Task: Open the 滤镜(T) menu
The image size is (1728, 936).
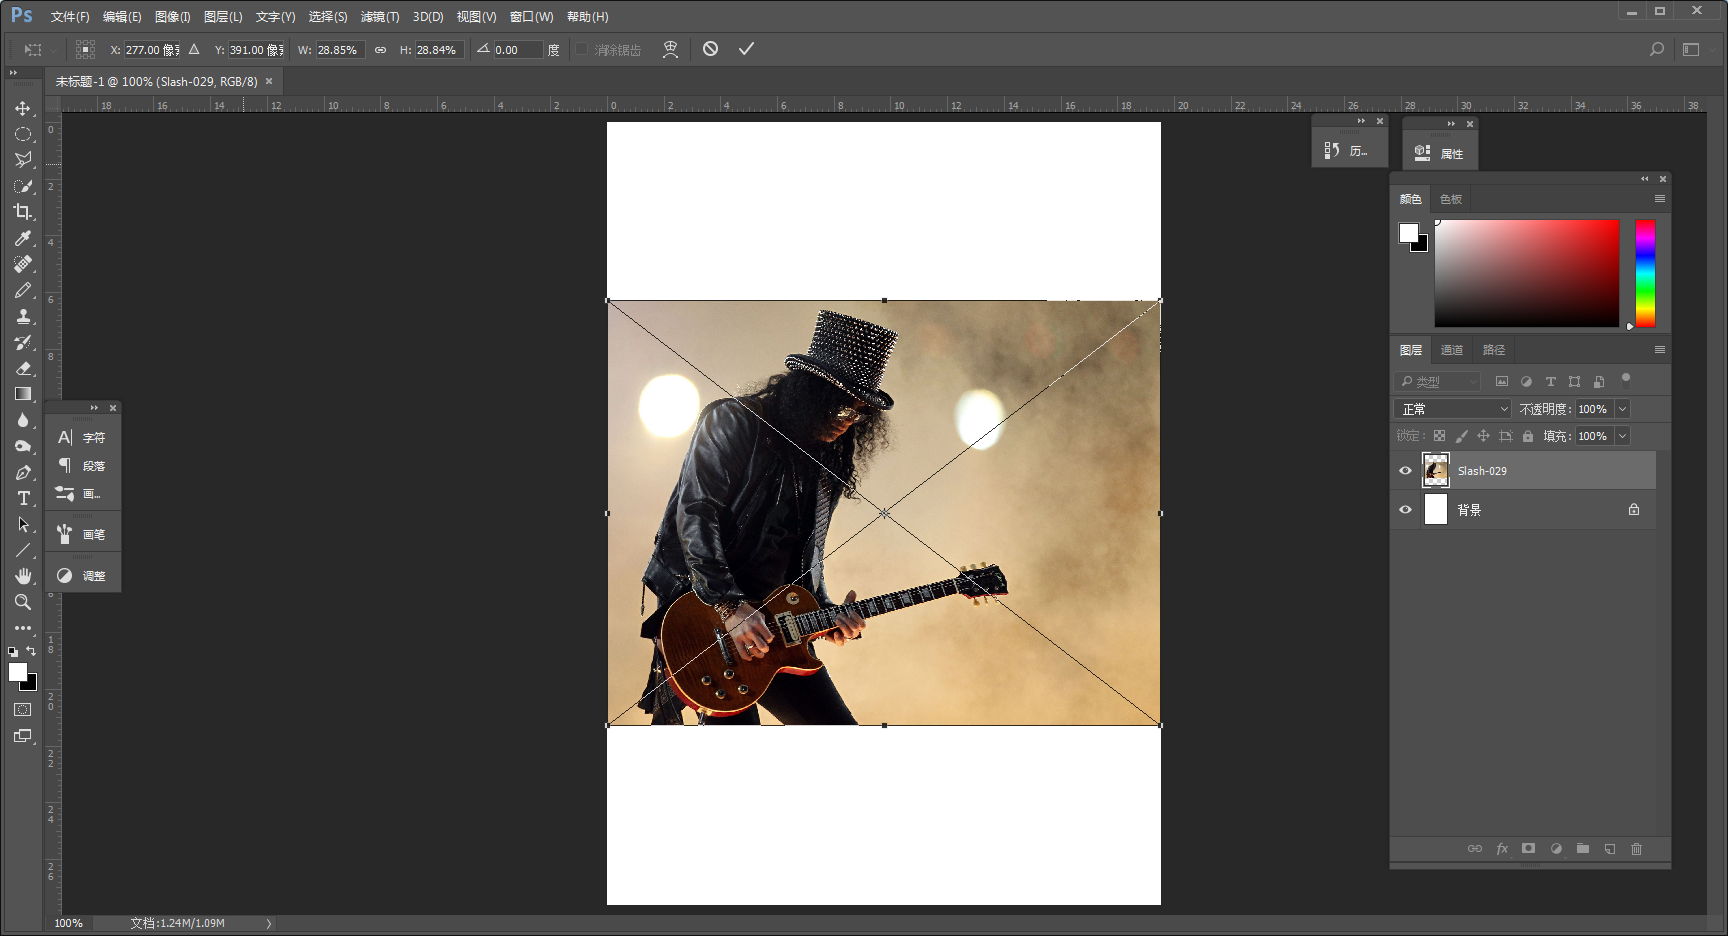Action: pyautogui.click(x=379, y=17)
